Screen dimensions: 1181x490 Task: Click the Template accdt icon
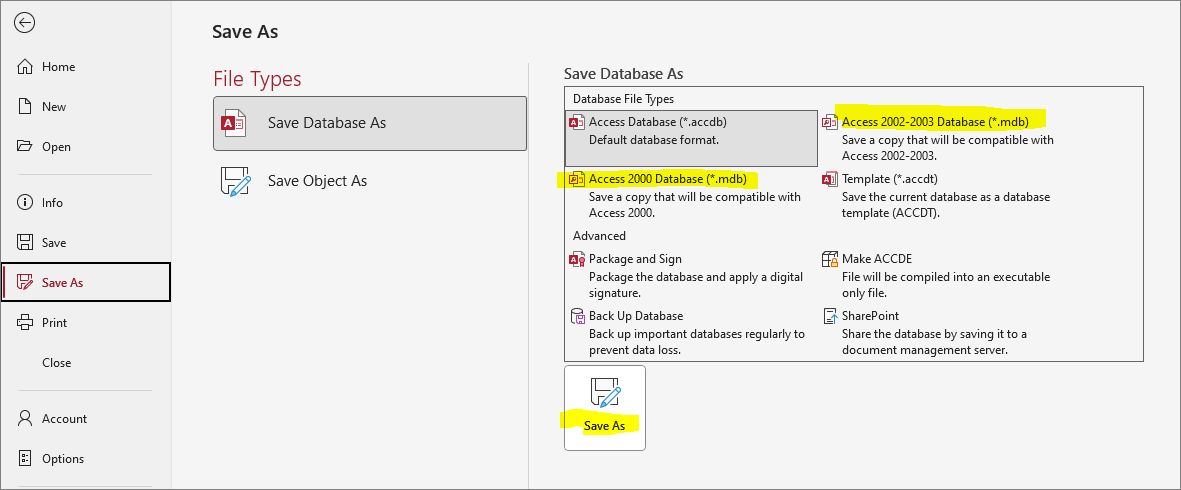(x=830, y=179)
